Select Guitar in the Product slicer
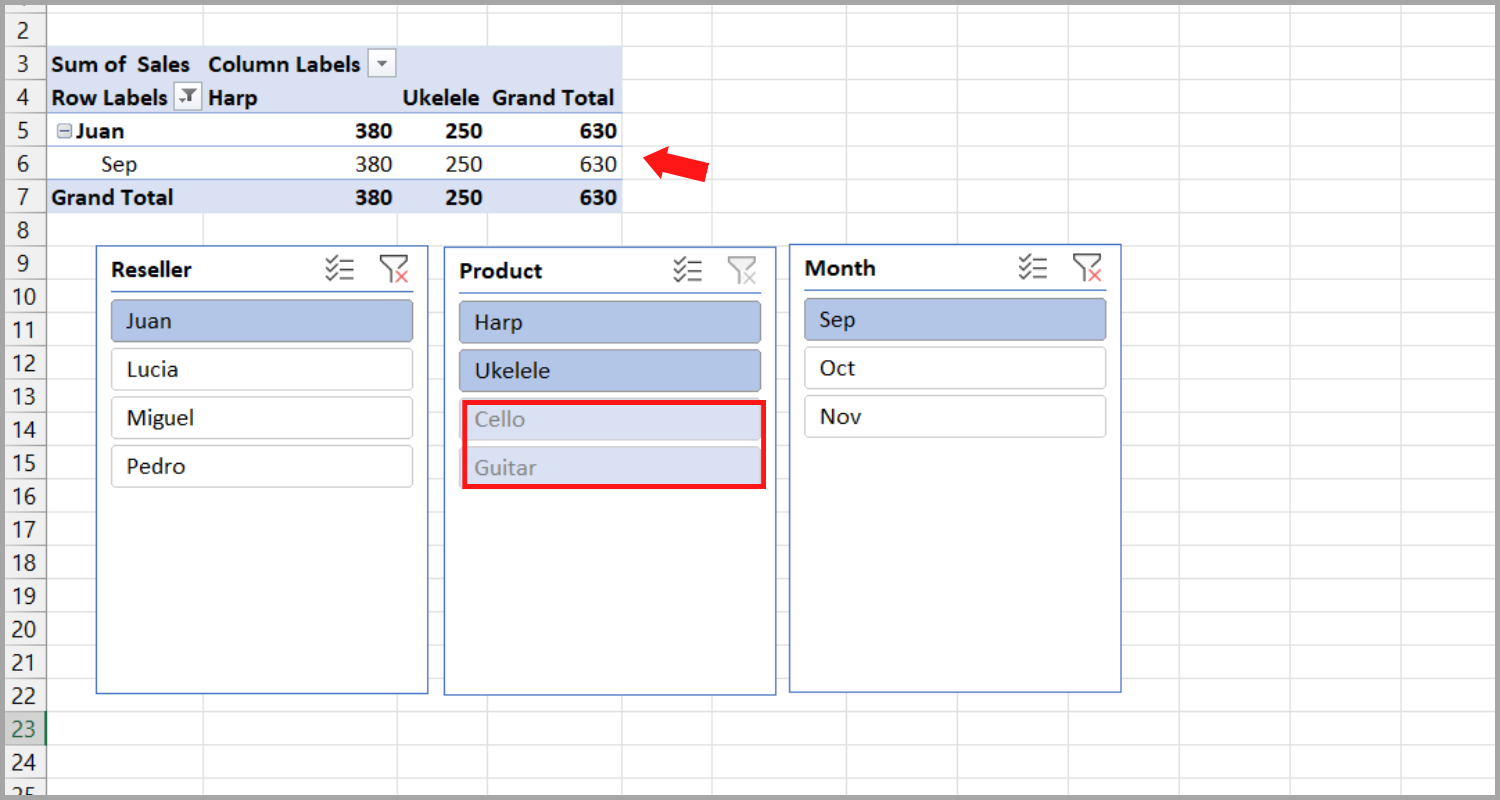This screenshot has height=800, width=1500. tap(611, 467)
